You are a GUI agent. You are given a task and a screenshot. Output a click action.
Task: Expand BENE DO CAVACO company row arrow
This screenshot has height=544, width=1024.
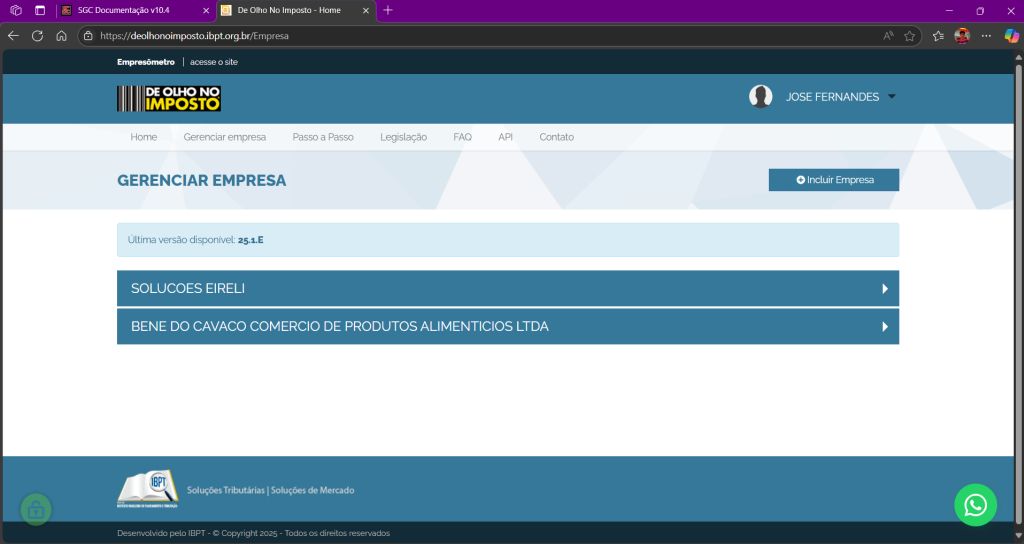pos(885,327)
